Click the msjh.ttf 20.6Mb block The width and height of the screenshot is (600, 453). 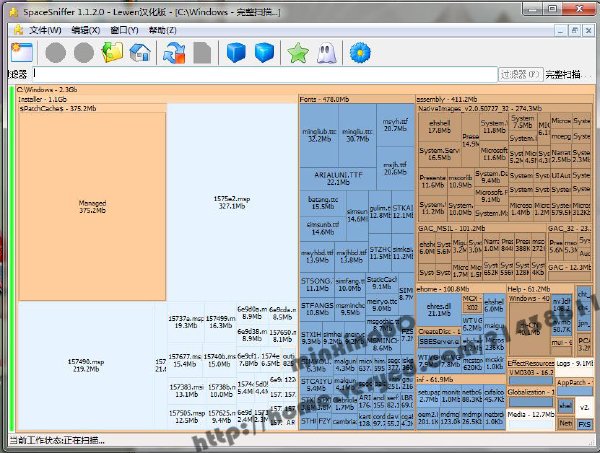click(396, 168)
